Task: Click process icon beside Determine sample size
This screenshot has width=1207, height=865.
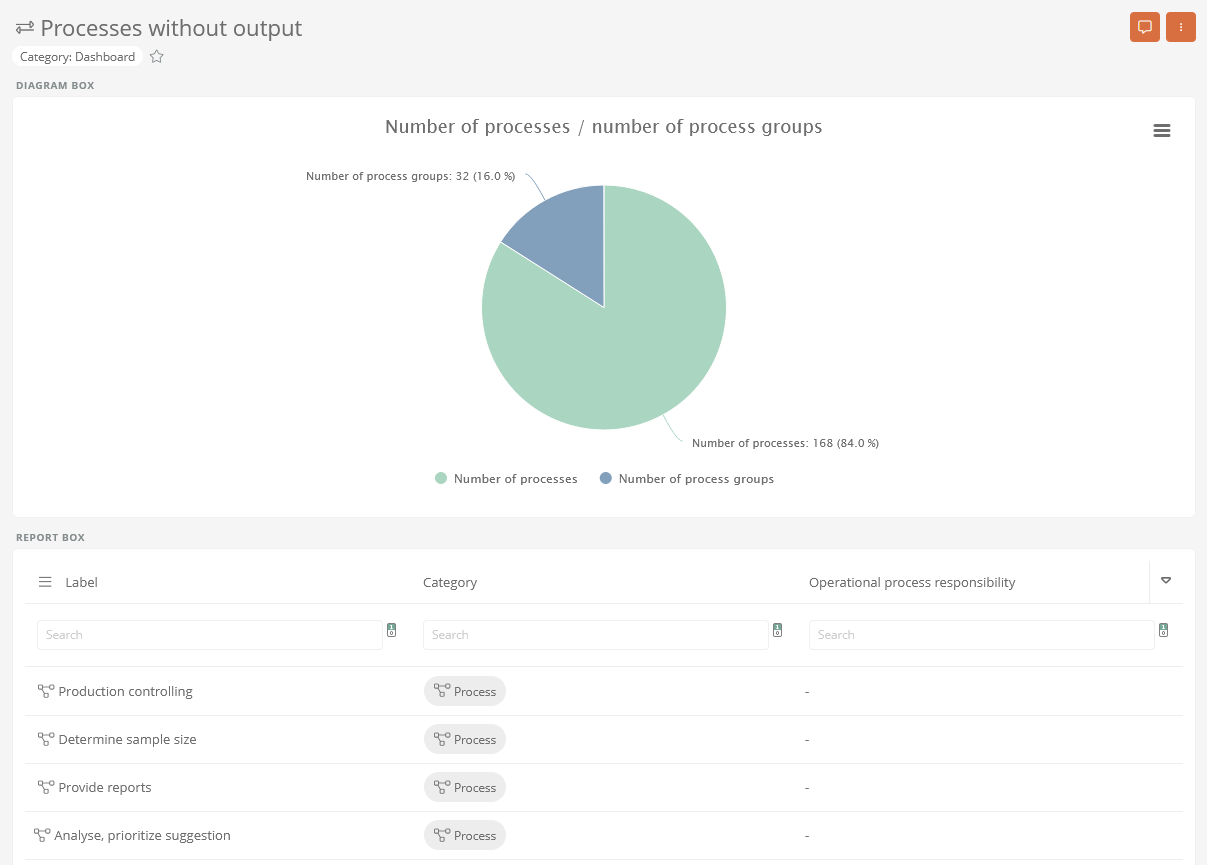Action: (46, 739)
